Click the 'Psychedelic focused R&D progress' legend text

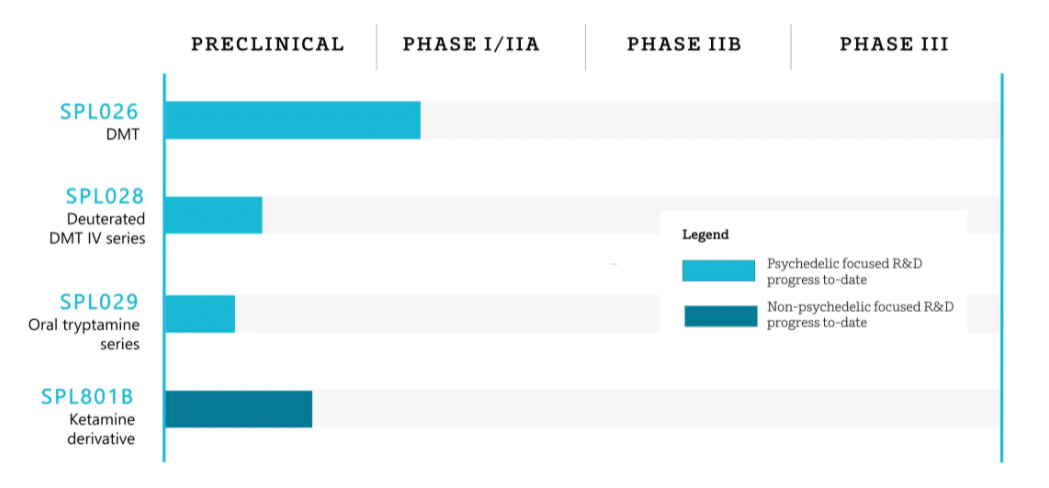857,271
